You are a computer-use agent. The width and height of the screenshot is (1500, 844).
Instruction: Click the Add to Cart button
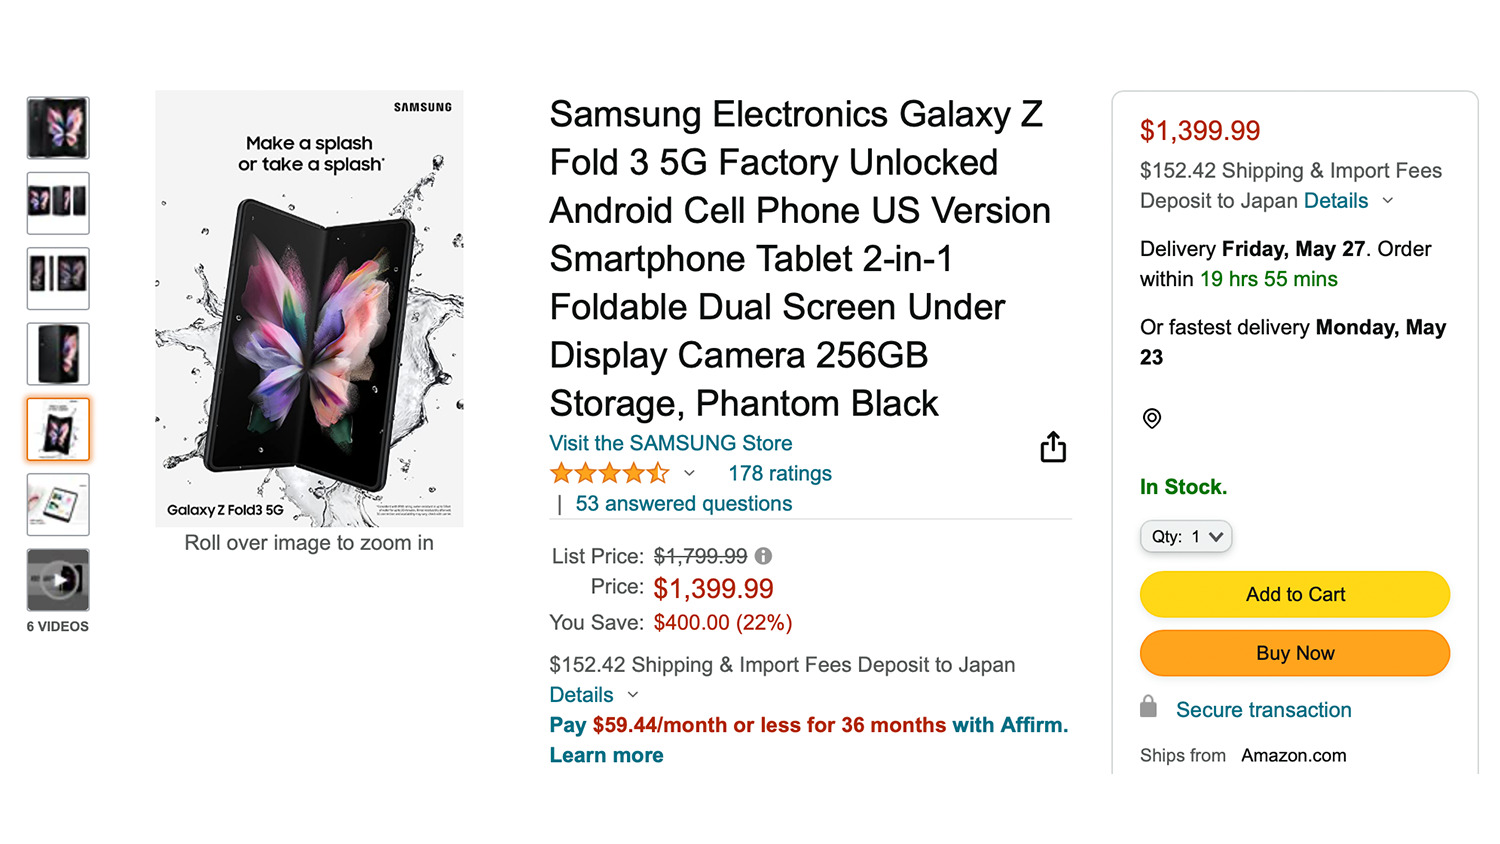(1295, 594)
